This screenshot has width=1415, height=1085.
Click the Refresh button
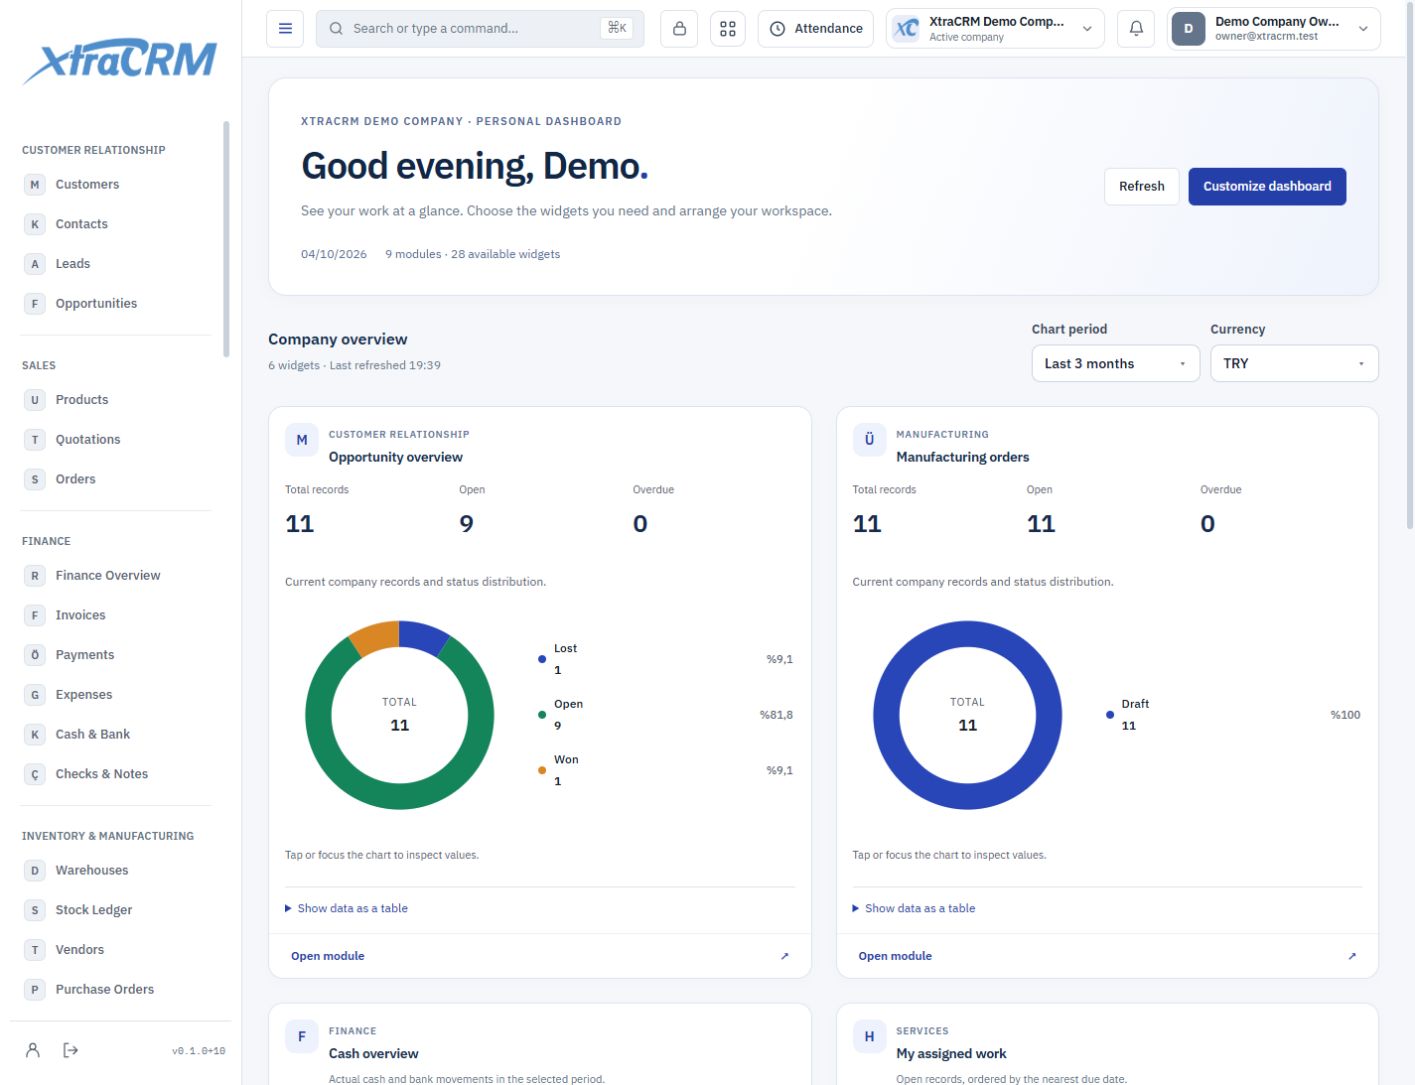pos(1141,186)
